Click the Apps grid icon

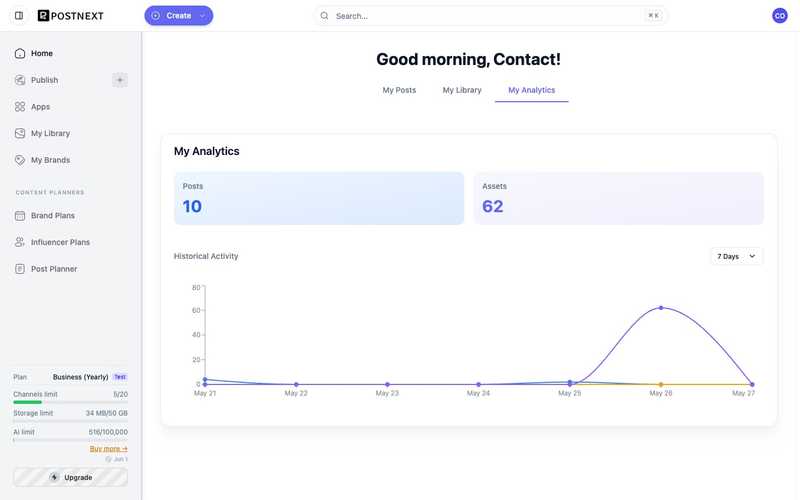(x=20, y=107)
